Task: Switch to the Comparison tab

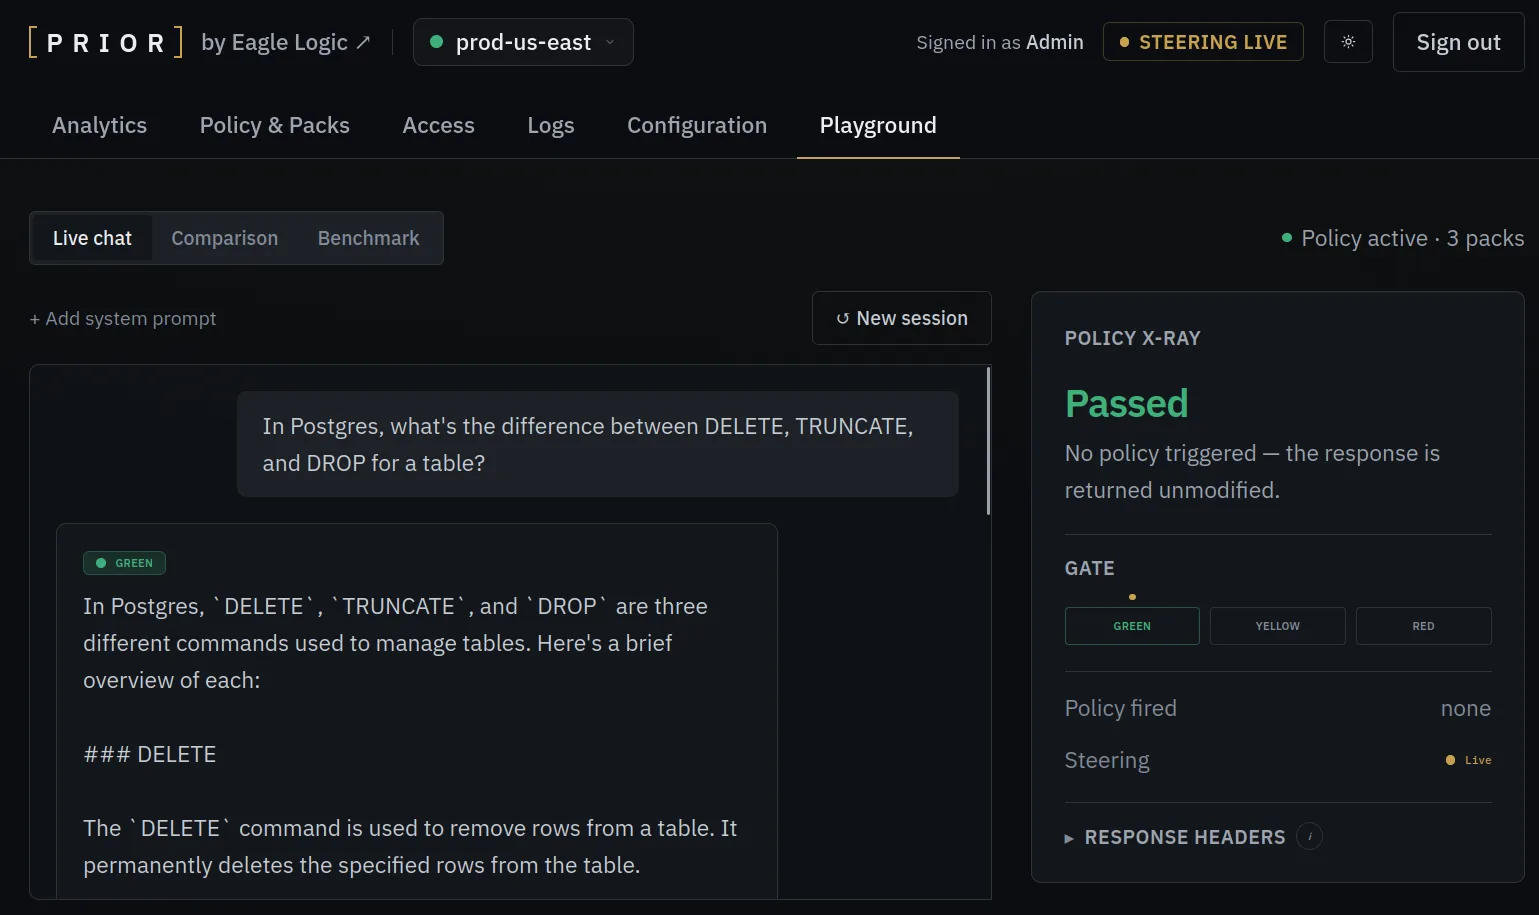Action: pos(225,238)
